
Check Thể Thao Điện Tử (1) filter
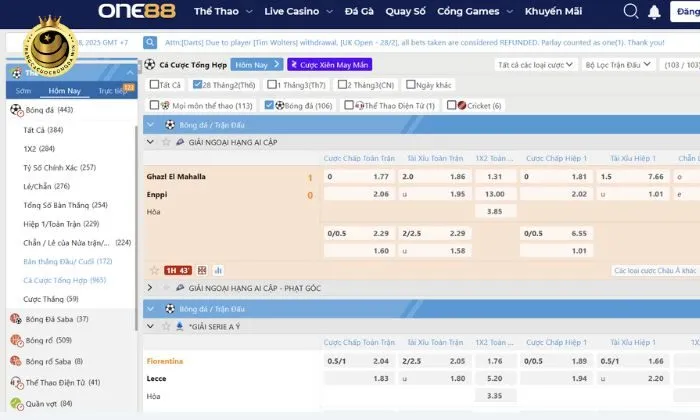click(349, 105)
